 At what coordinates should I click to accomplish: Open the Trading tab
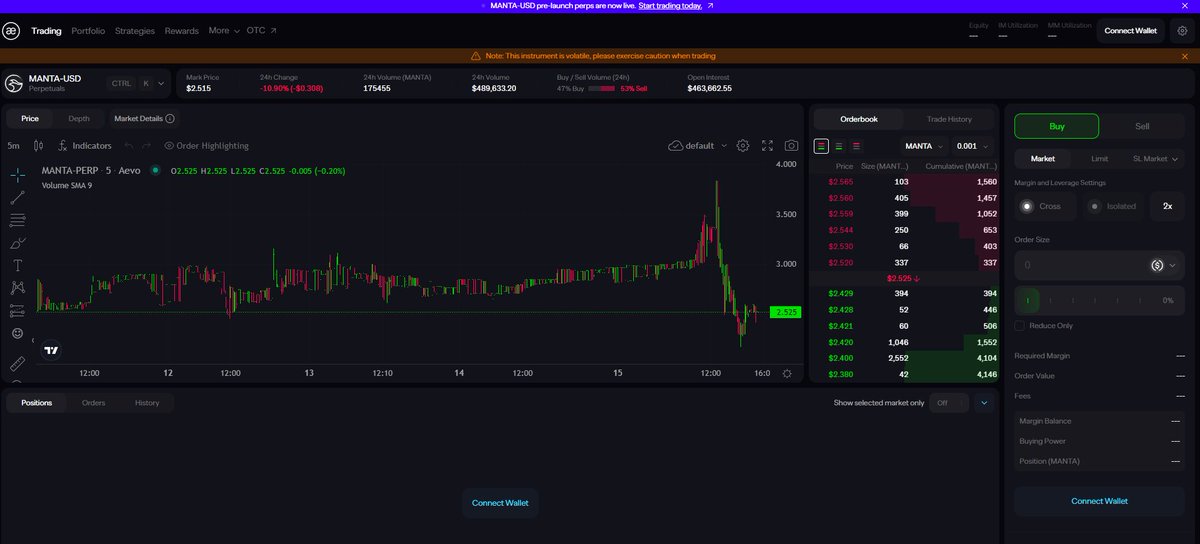(46, 31)
